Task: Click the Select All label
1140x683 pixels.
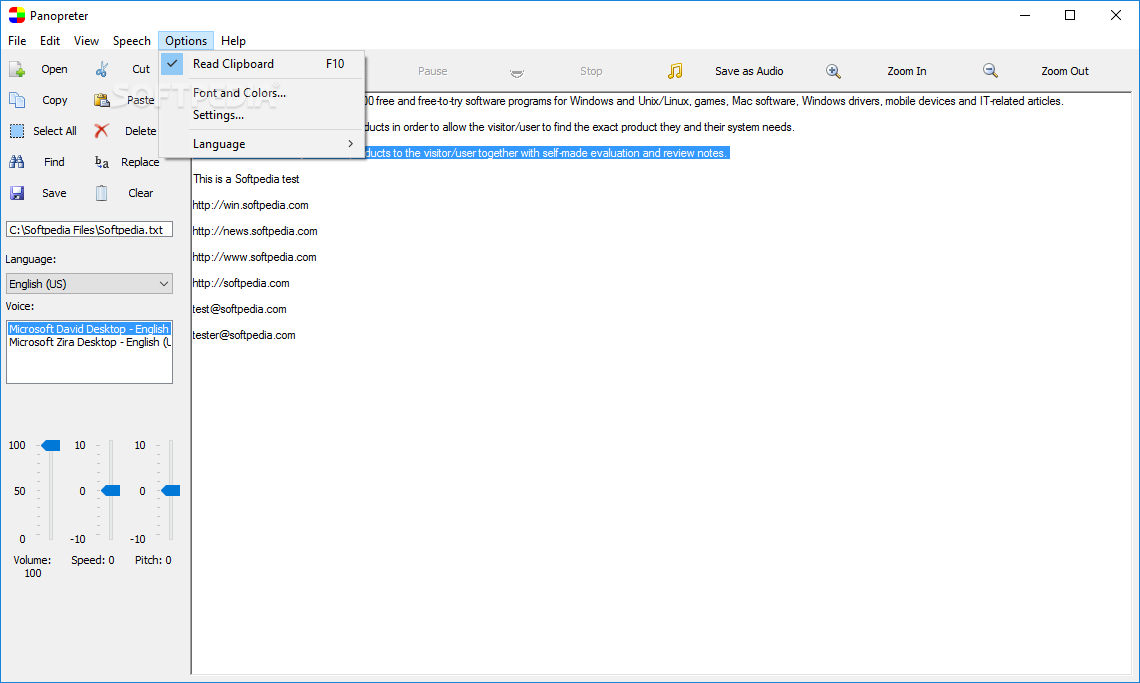Action: [55, 131]
